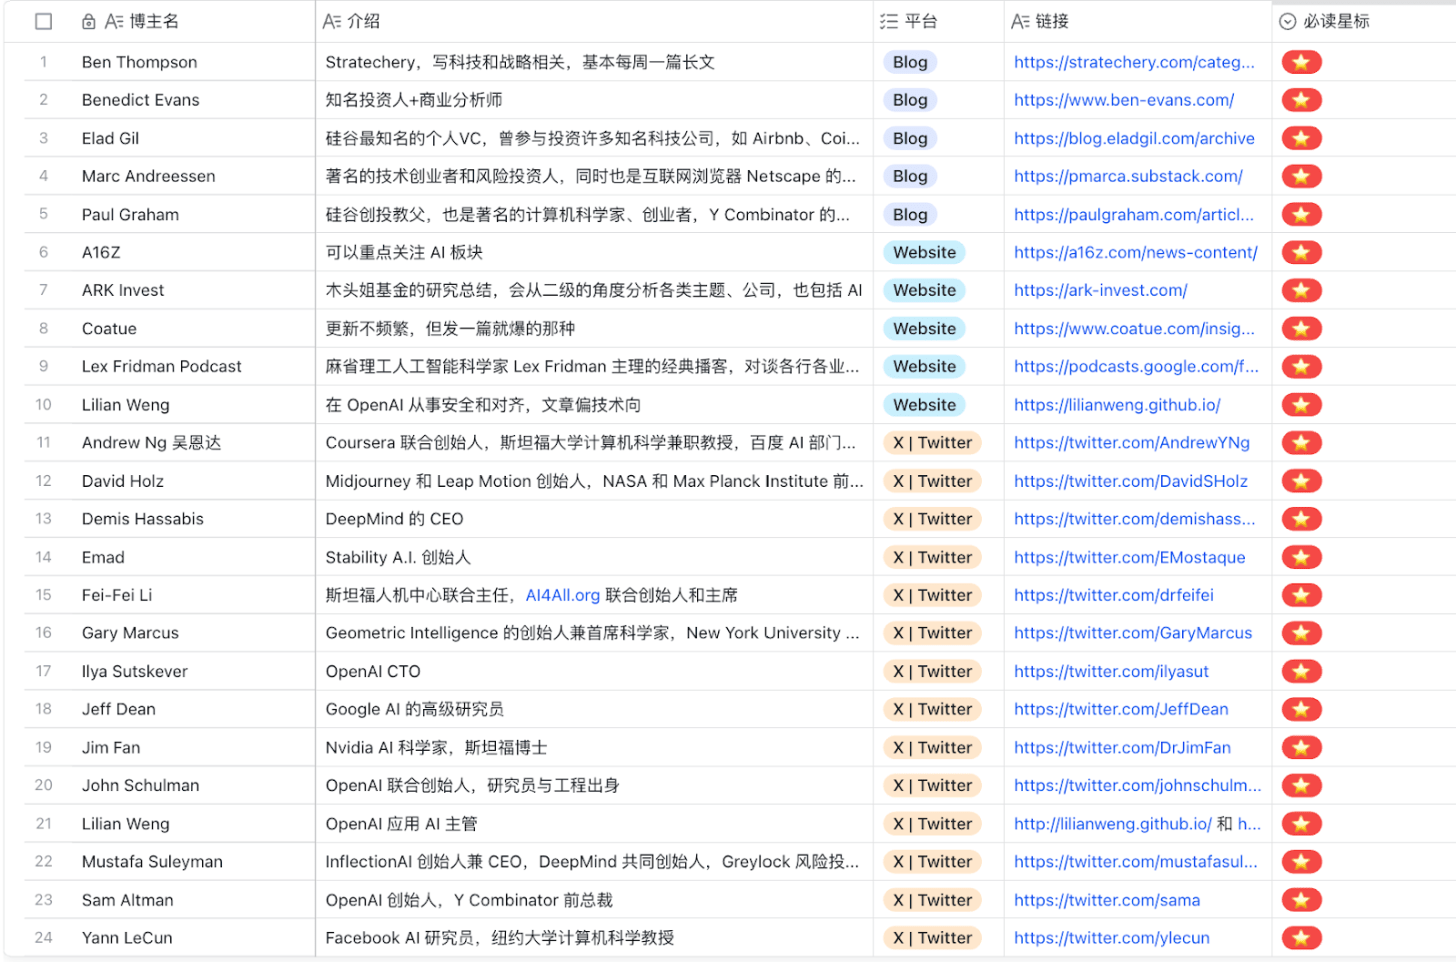Toggle star for David Holz row
The height and width of the screenshot is (962, 1456).
pos(1301,481)
